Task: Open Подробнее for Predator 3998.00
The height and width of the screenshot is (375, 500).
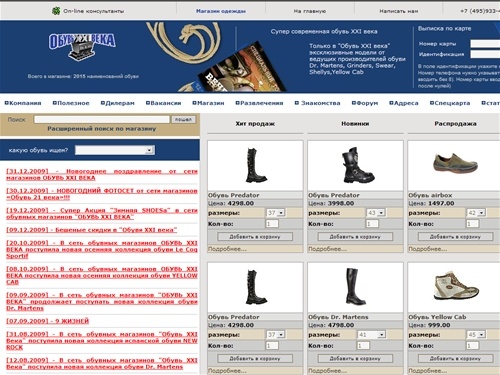Action: tap(327, 249)
